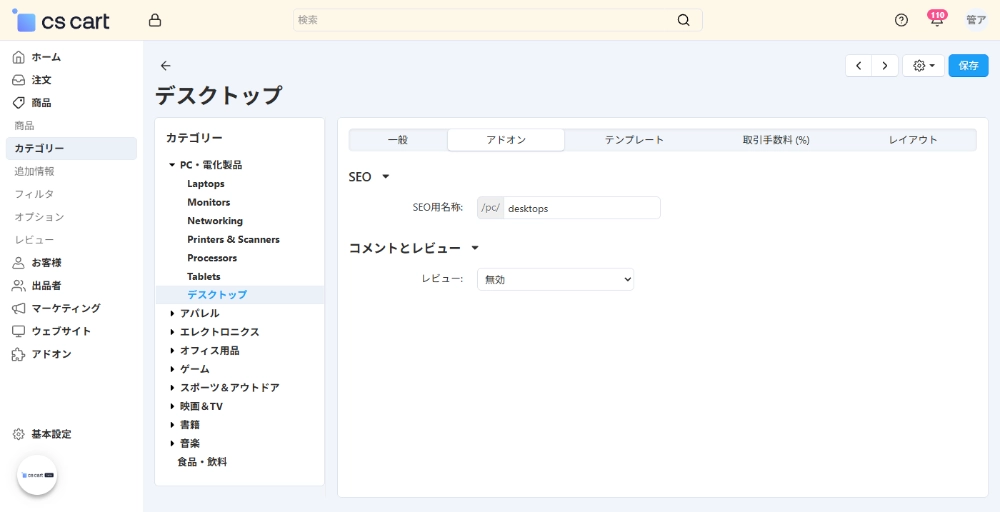This screenshot has height=512, width=1000.
Task: Go to next category with right chevron
Action: coord(884,66)
